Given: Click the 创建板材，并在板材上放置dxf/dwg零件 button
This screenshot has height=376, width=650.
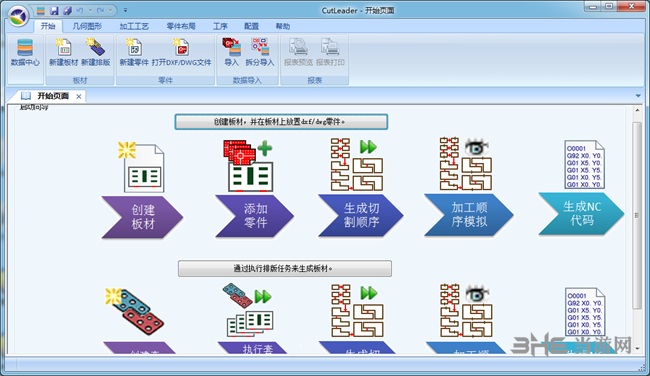Looking at the screenshot, I should click(x=281, y=122).
